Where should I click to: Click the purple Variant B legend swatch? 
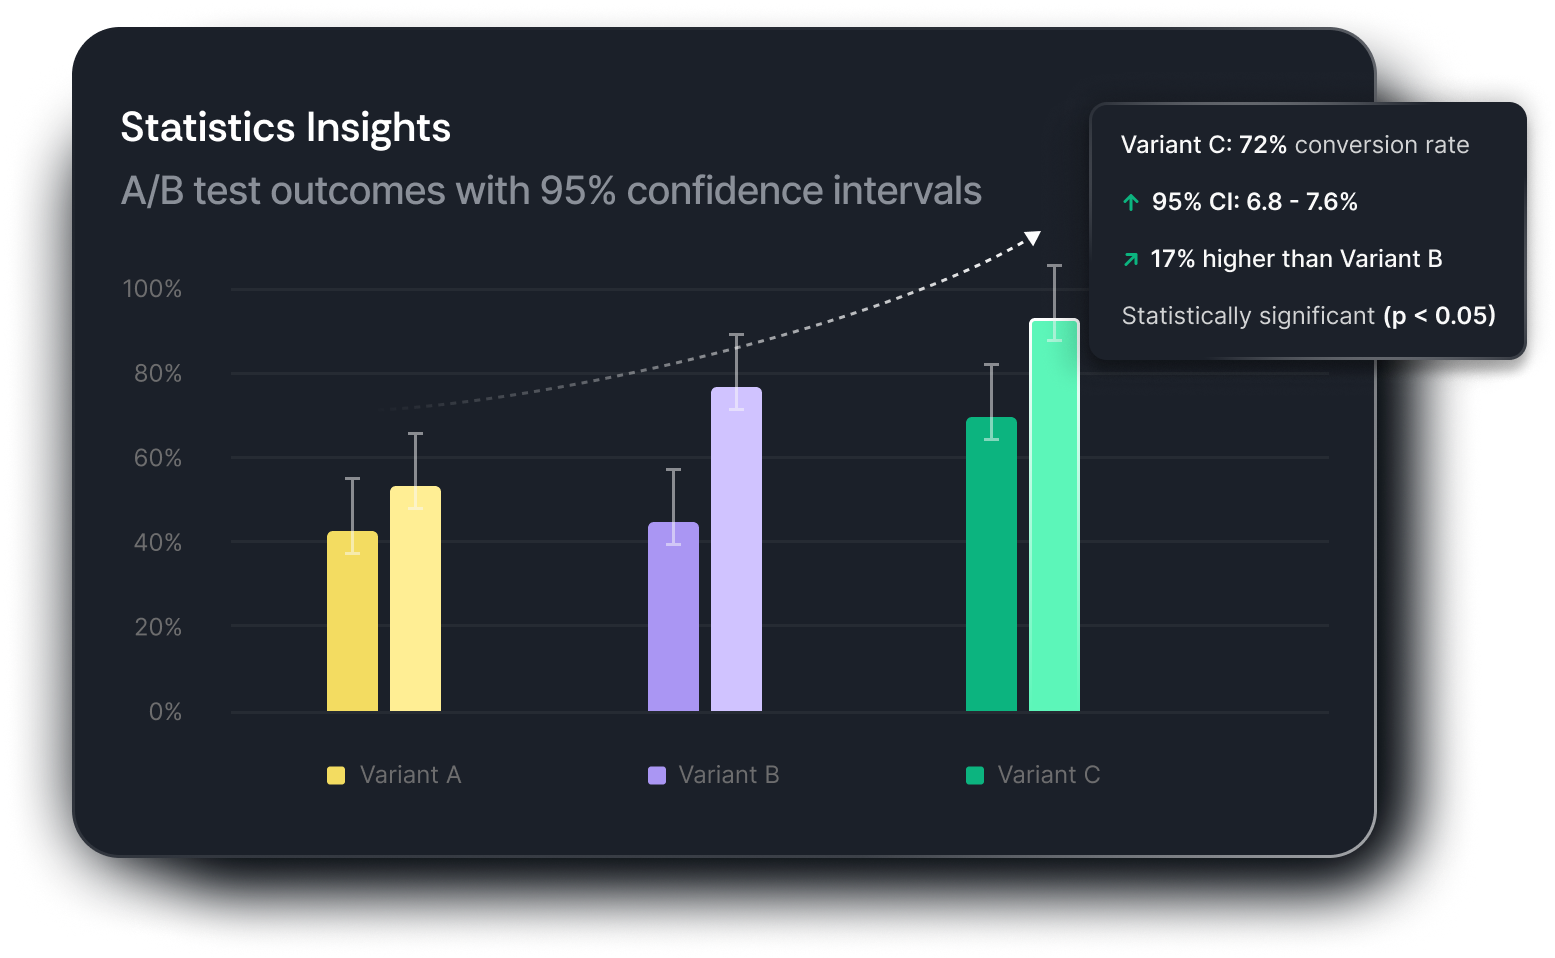tap(657, 775)
